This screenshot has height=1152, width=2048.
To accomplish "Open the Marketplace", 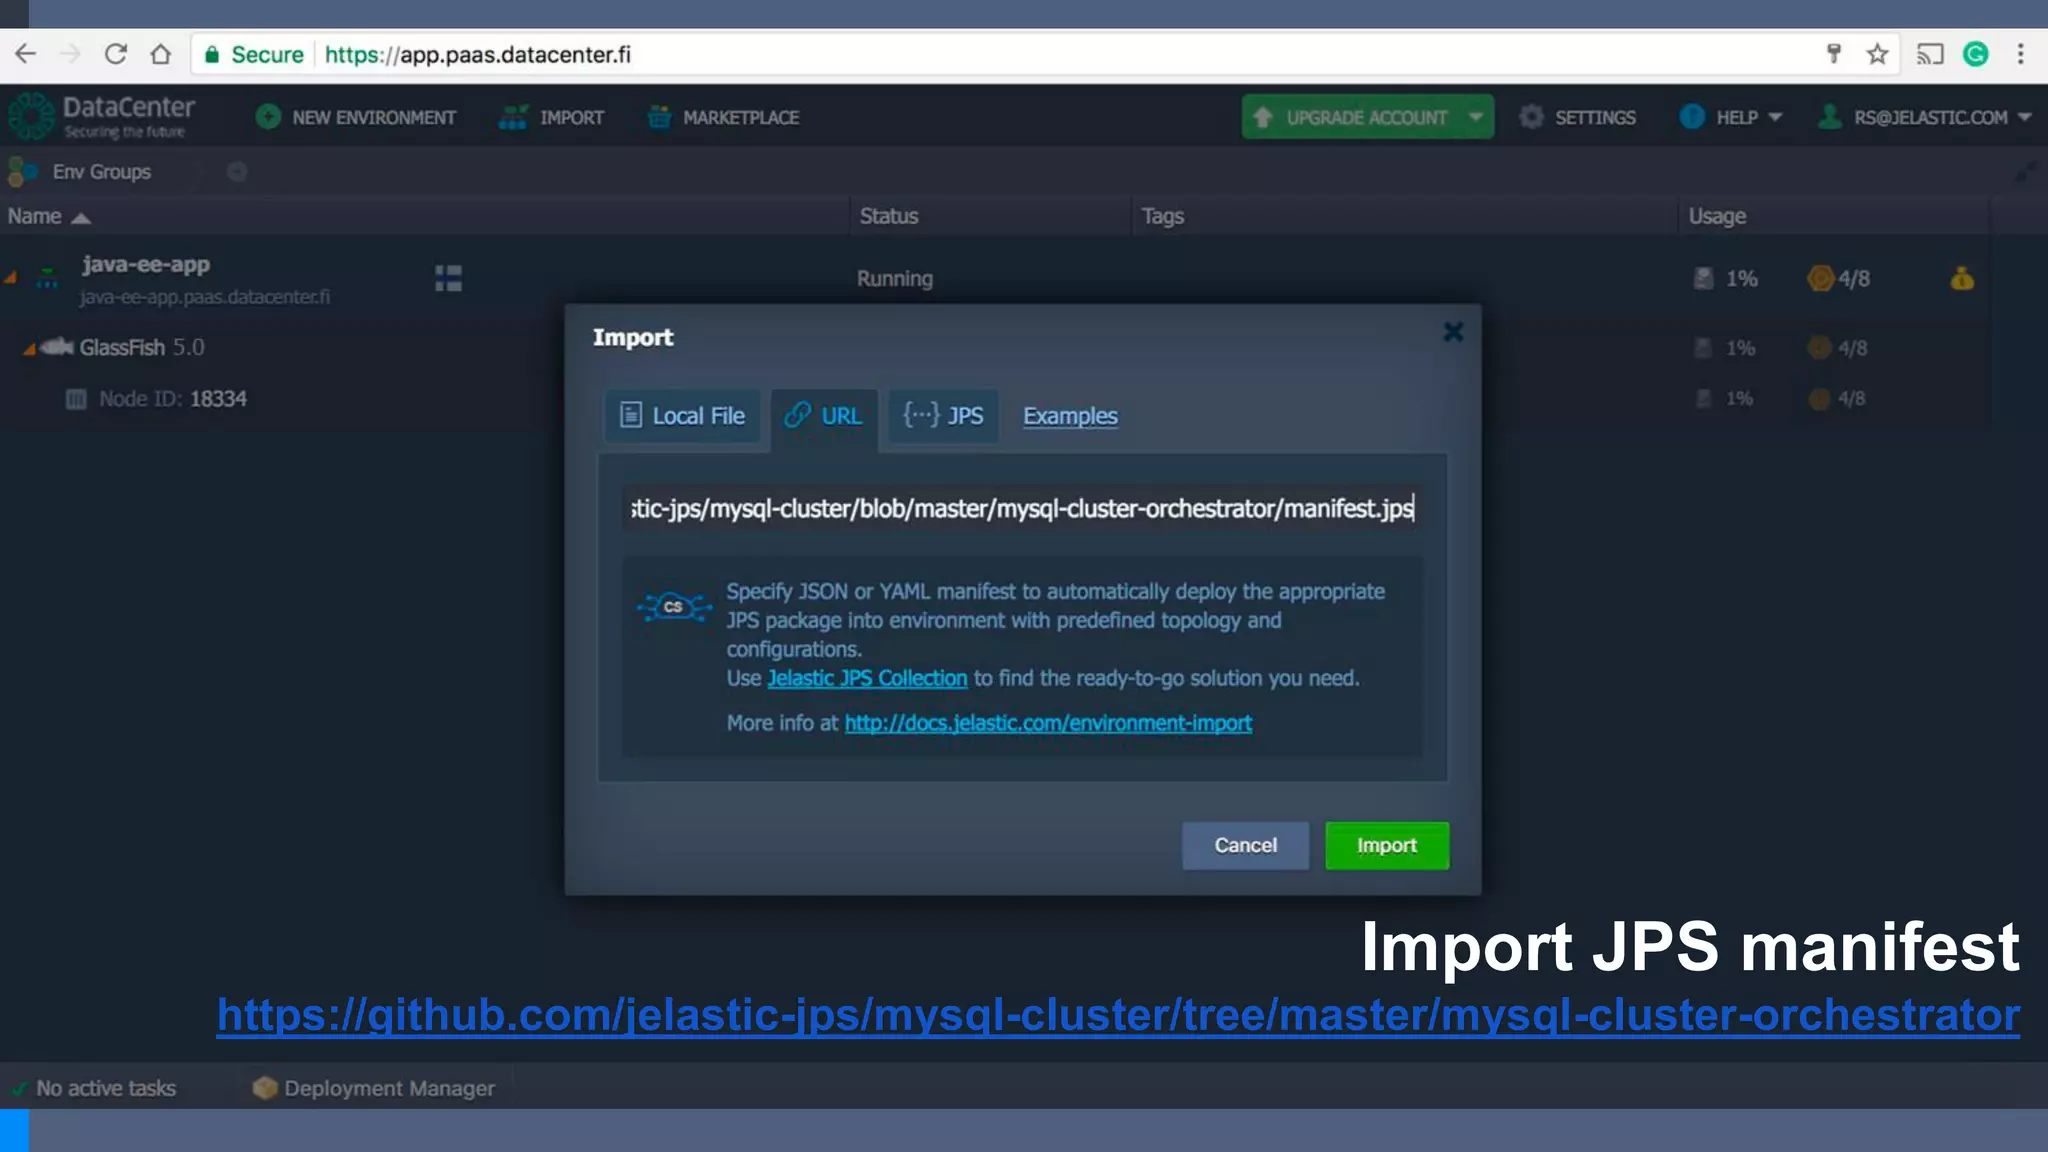I will click(723, 117).
